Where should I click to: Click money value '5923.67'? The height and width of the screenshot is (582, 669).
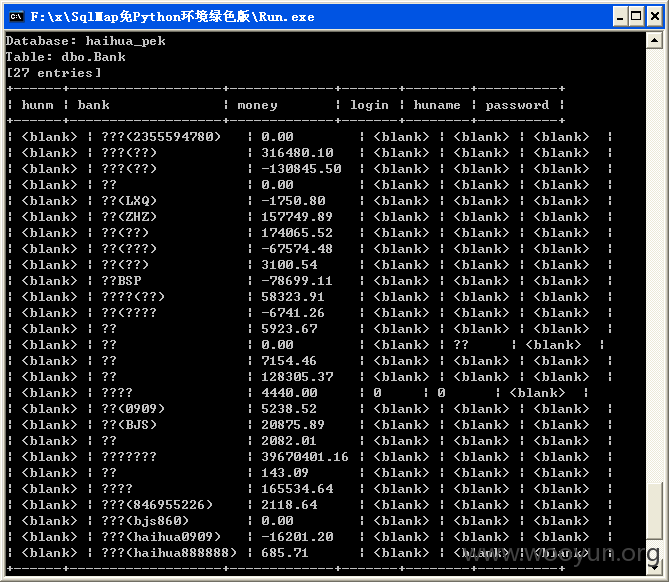[289, 329]
